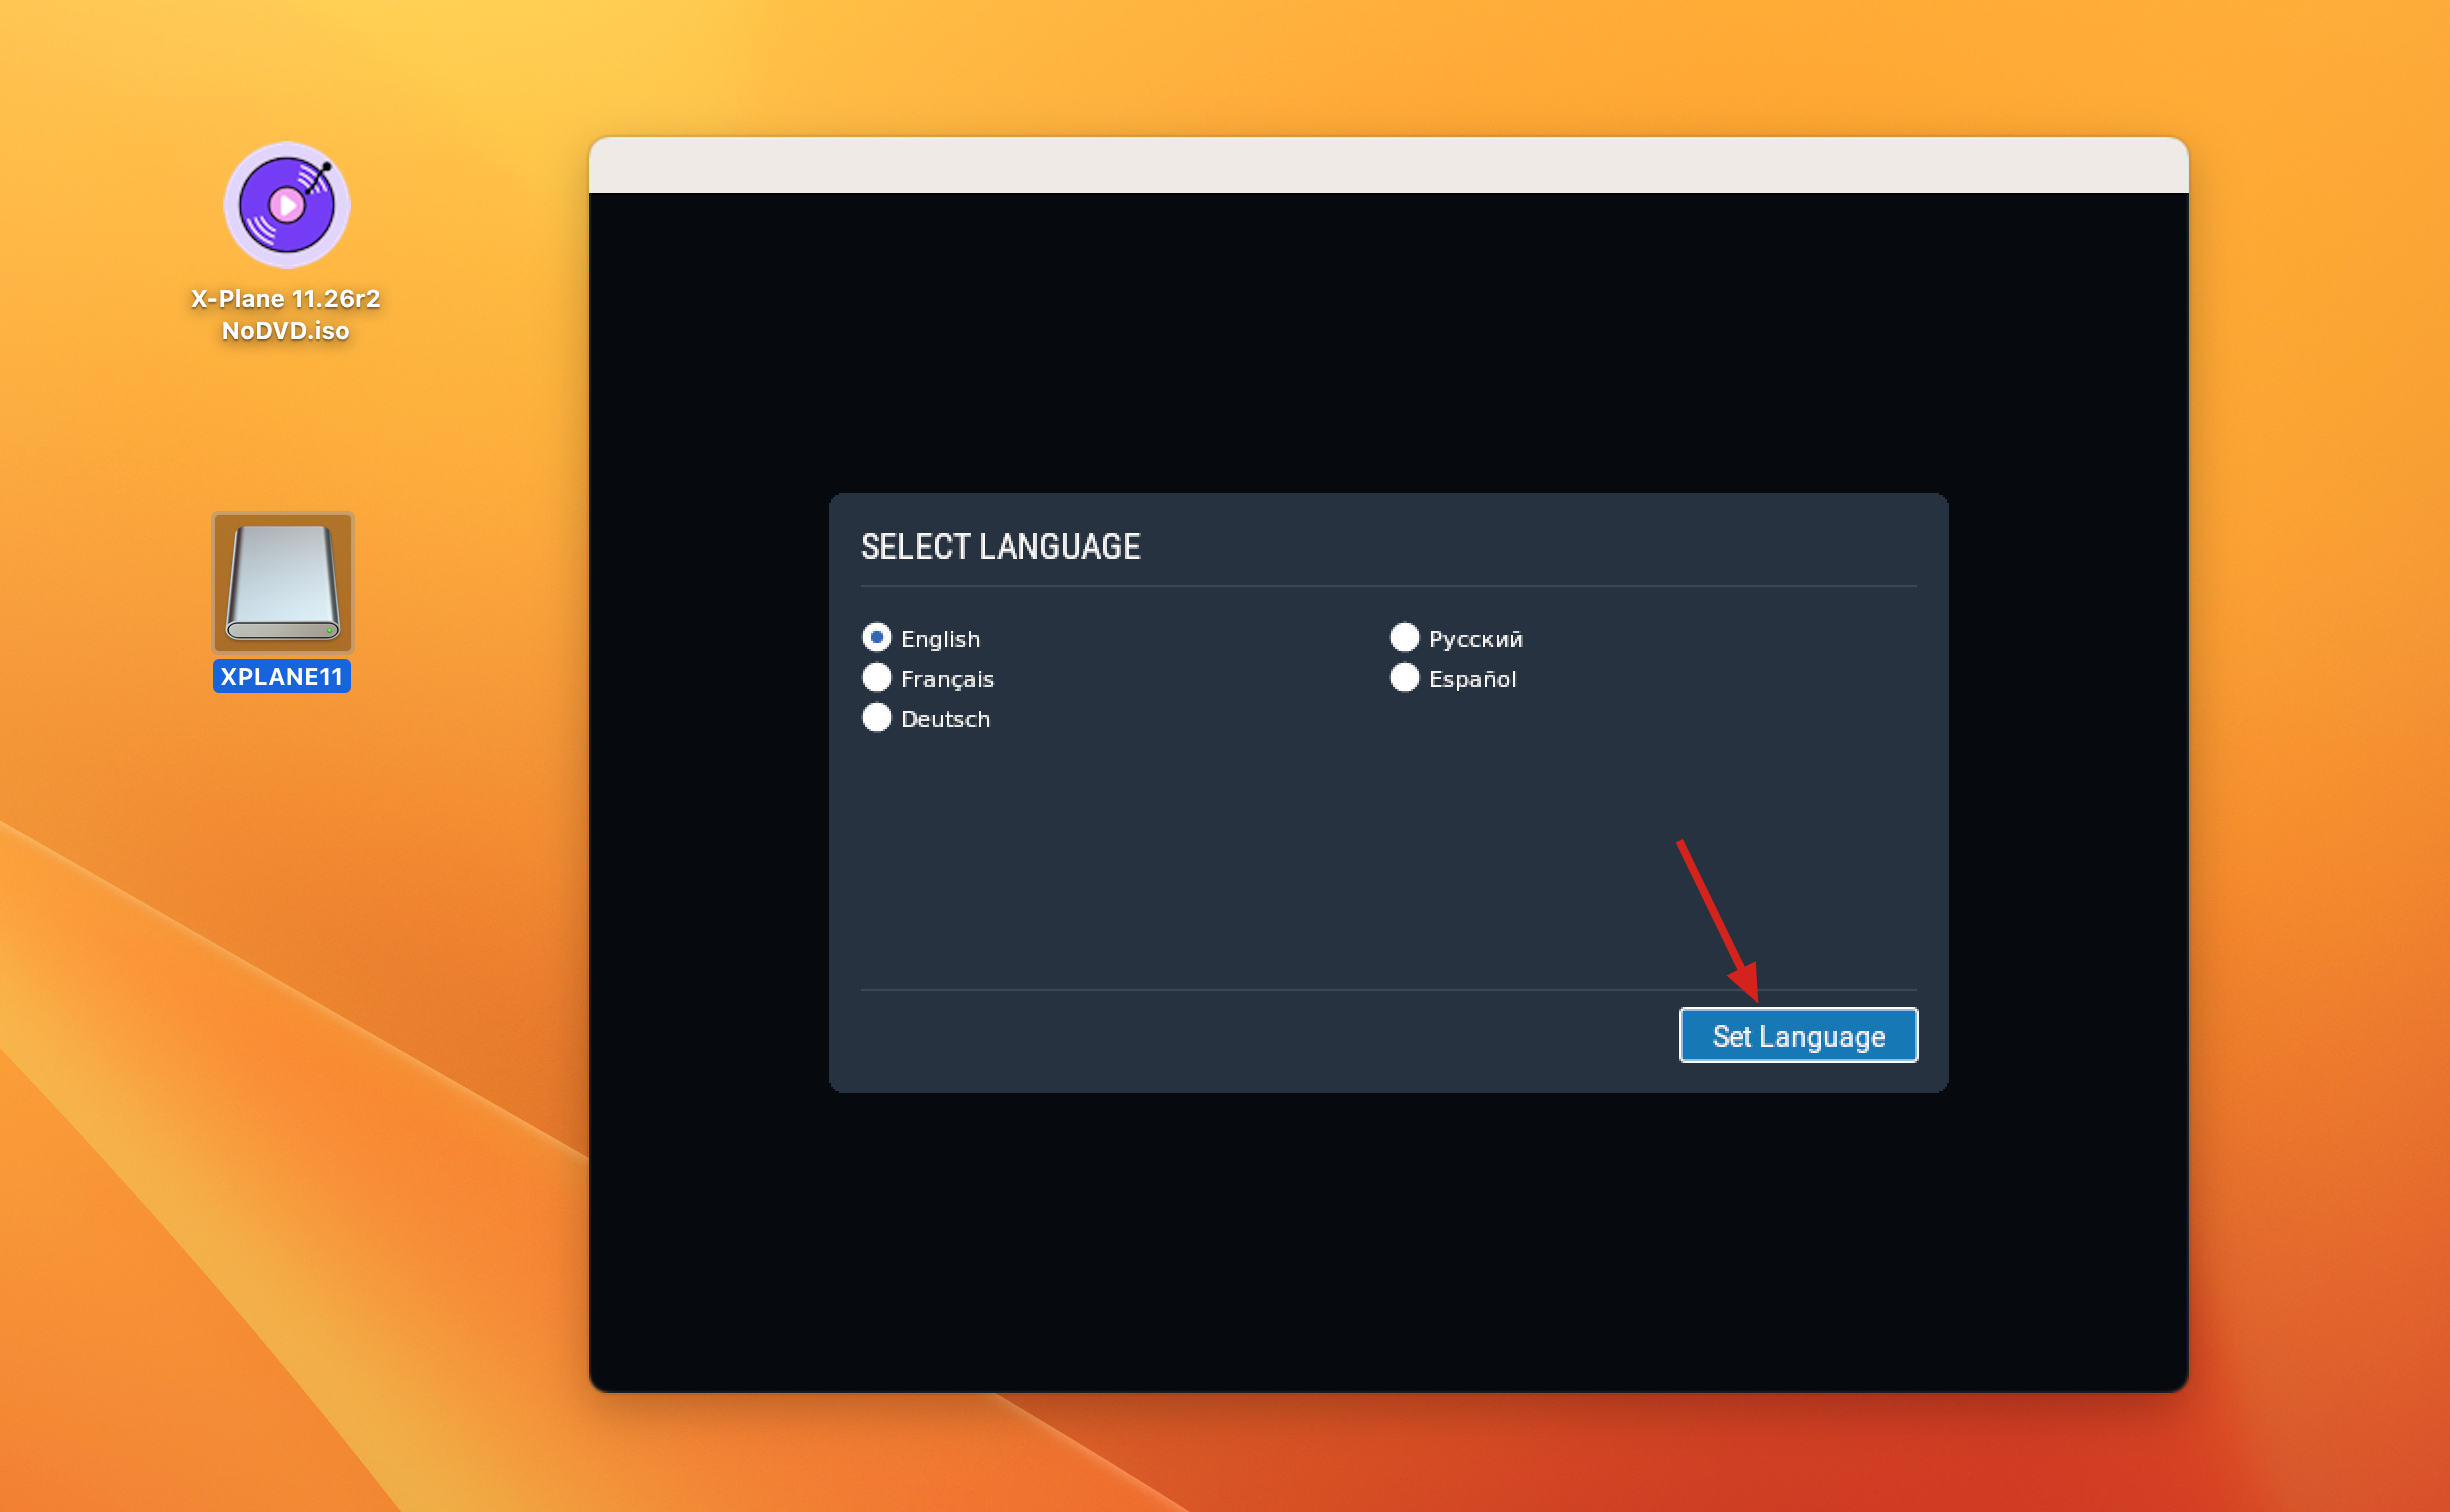Click the Français language label text
Screen dimensions: 2450x1512
click(x=947, y=679)
